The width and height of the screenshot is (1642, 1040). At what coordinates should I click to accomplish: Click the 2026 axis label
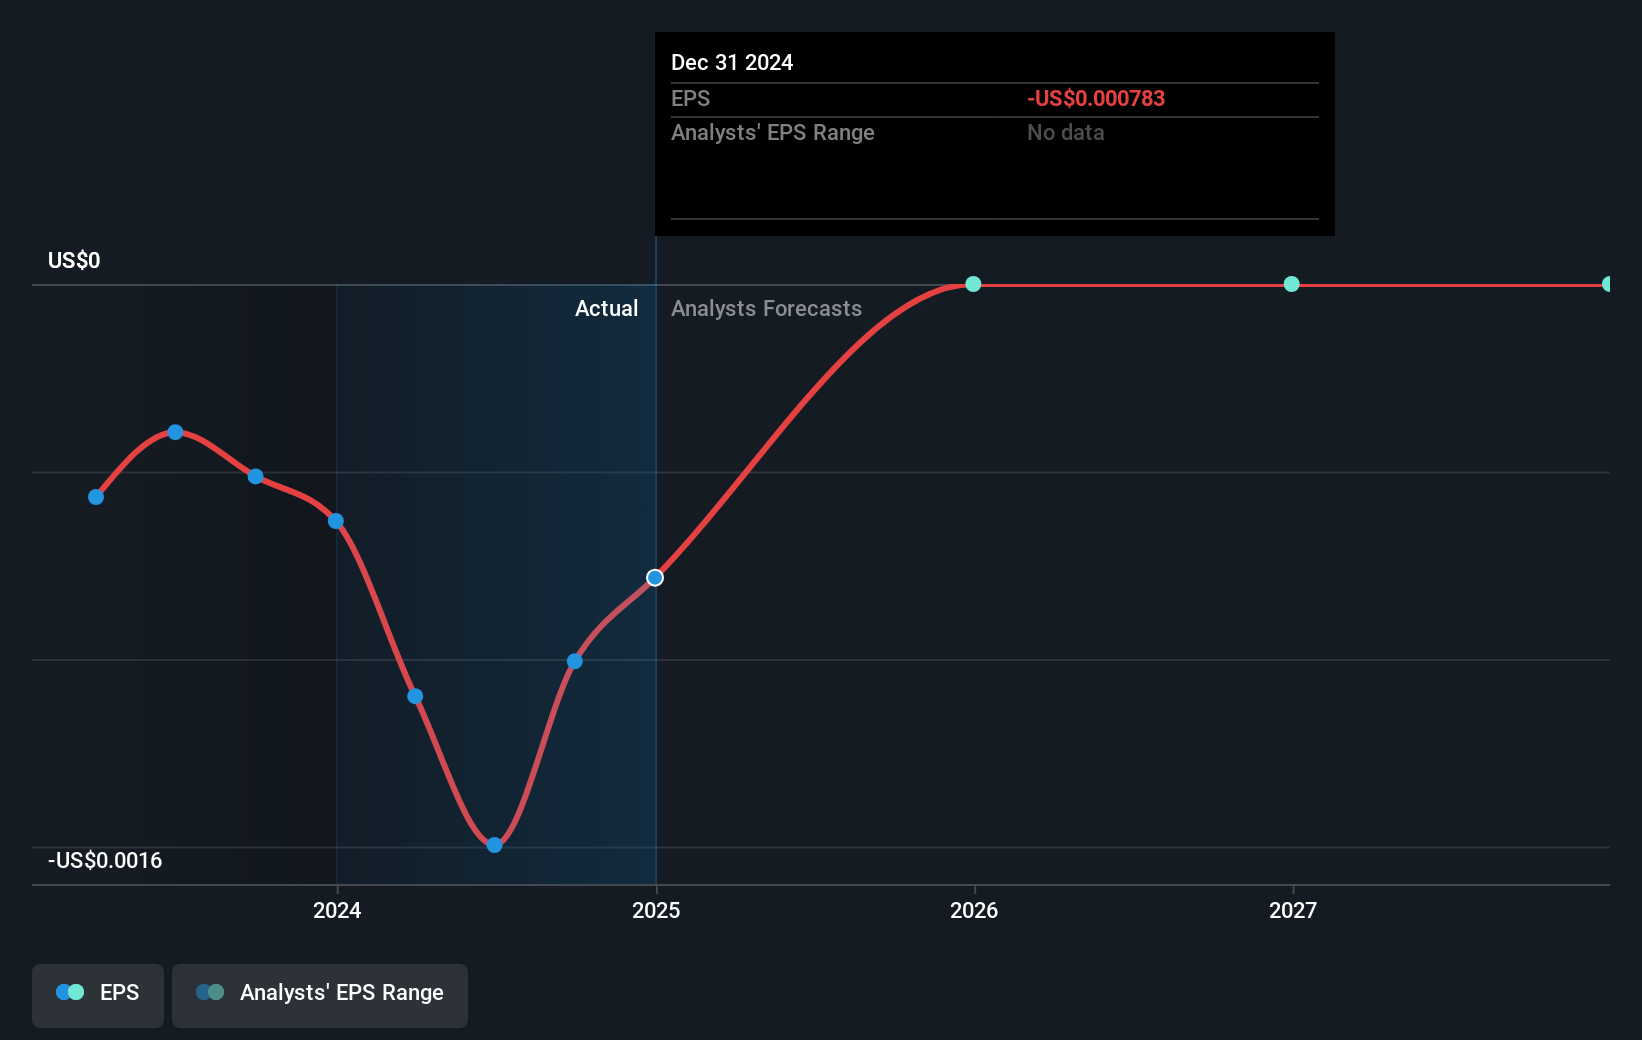pyautogui.click(x=975, y=911)
